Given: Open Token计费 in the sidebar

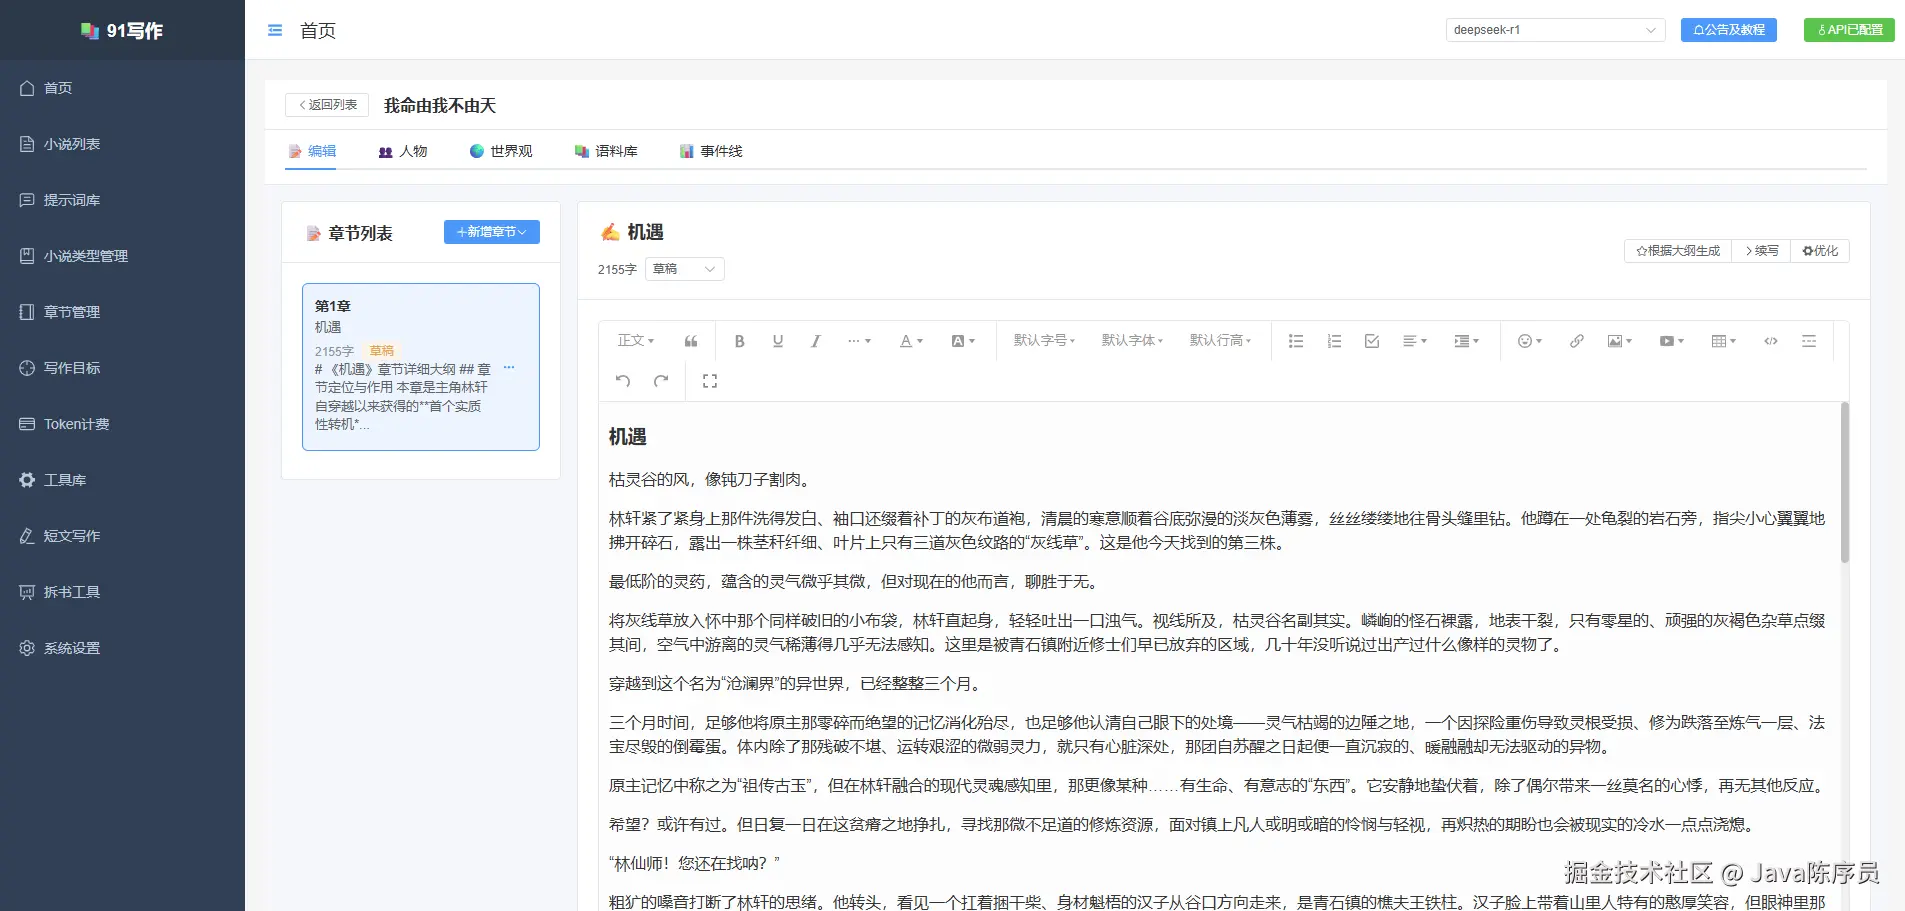Looking at the screenshot, I should pos(122,424).
